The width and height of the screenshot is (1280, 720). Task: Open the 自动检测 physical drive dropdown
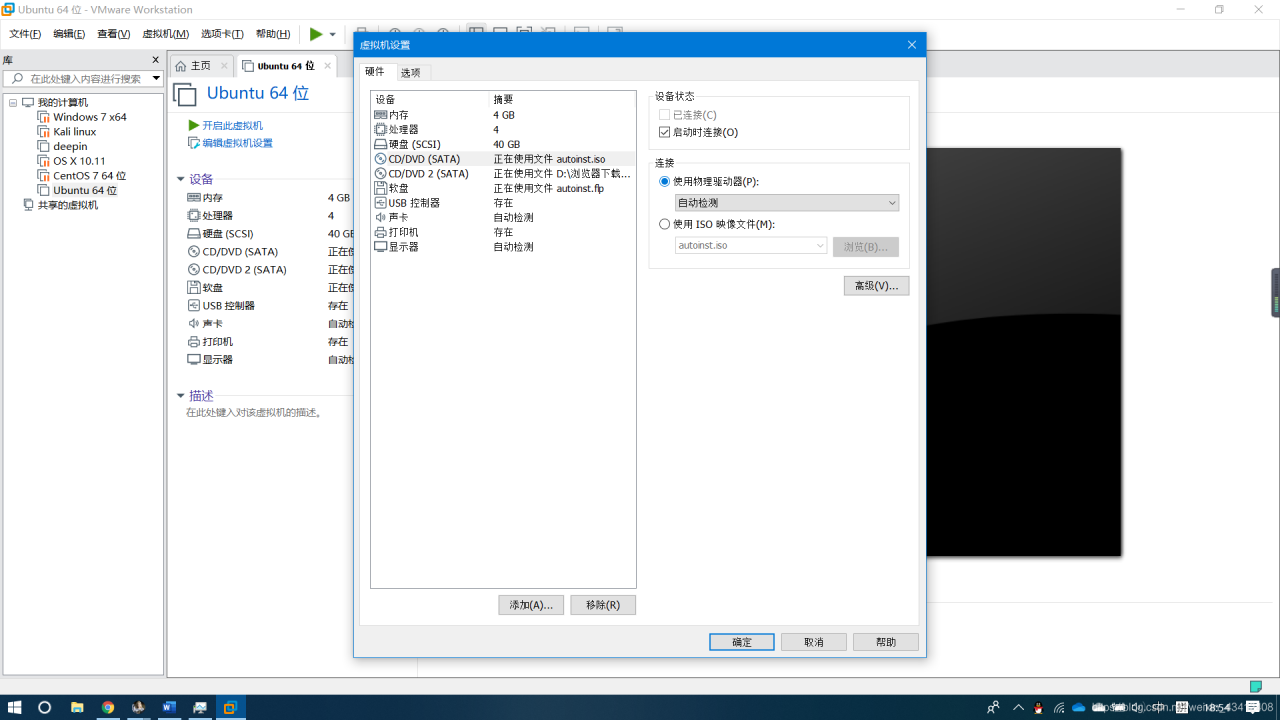pos(787,203)
